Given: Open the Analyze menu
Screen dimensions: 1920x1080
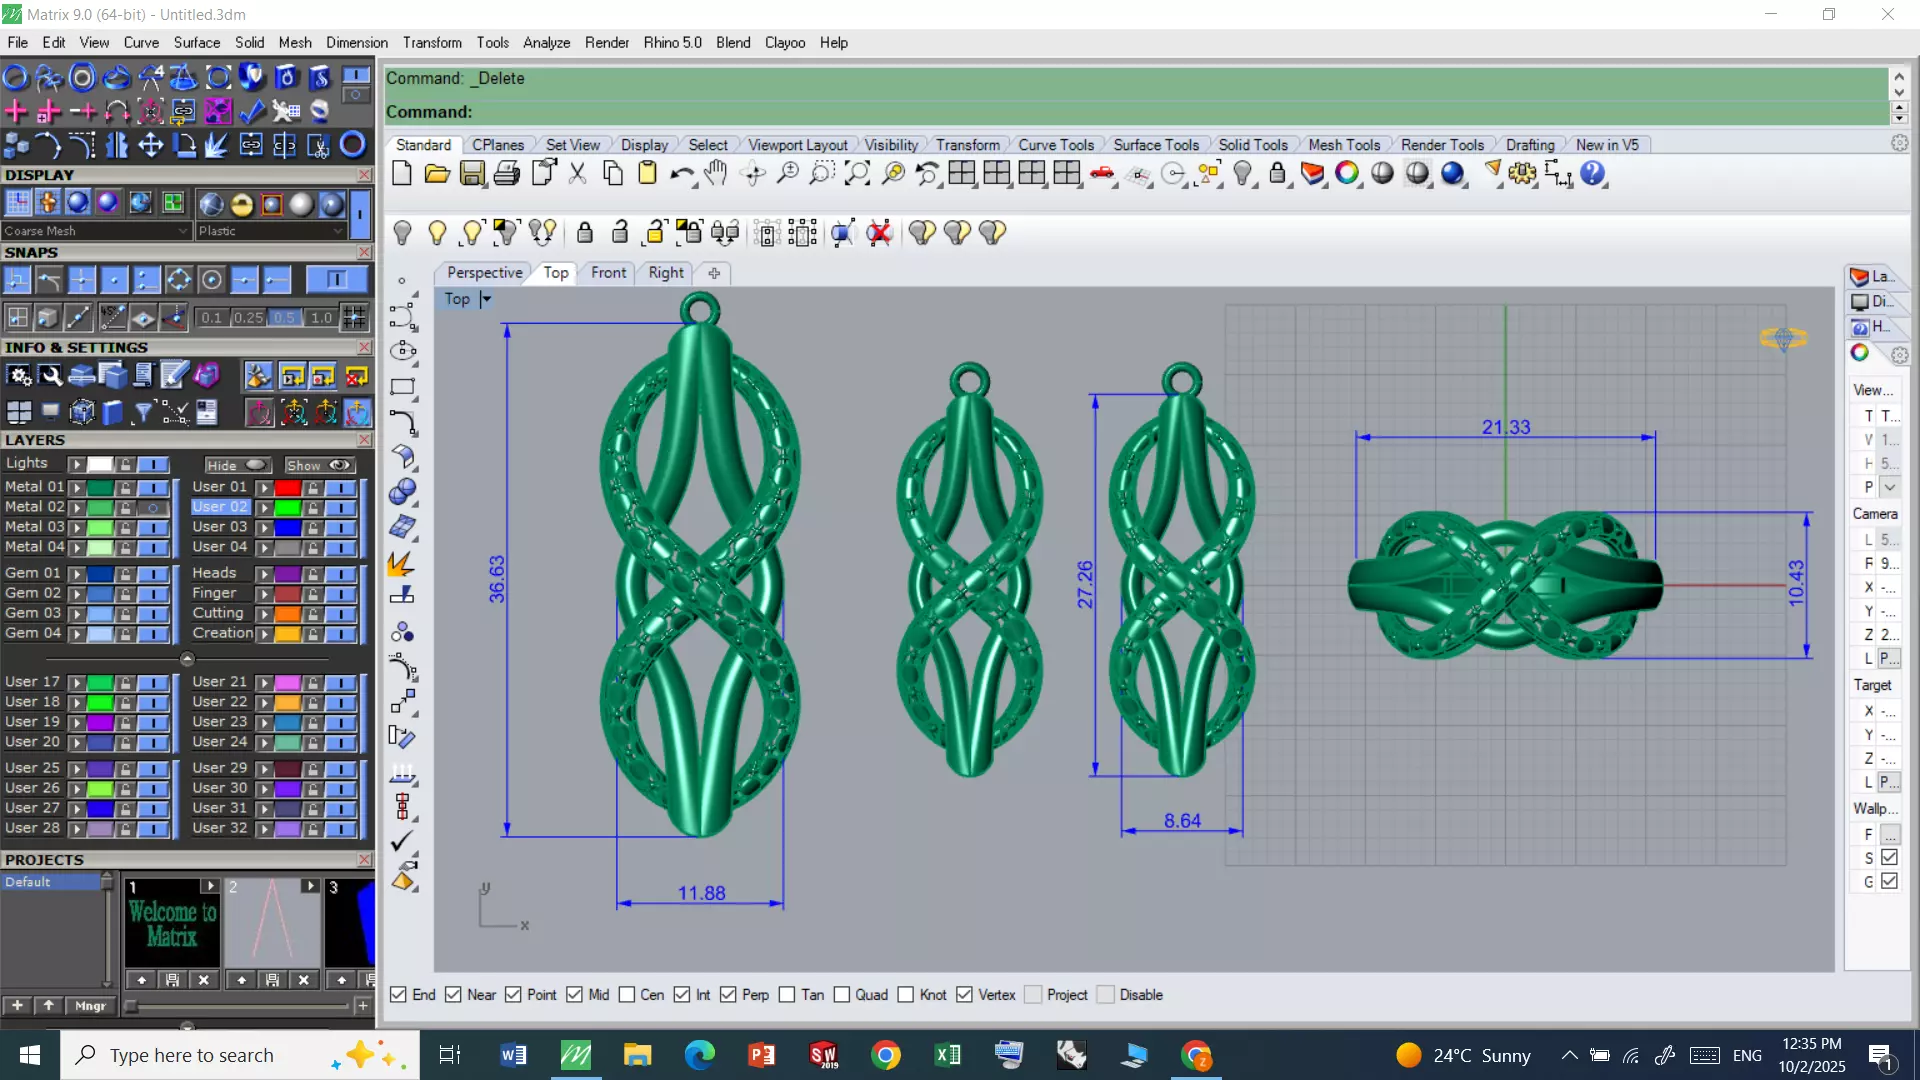Looking at the screenshot, I should coord(546,43).
